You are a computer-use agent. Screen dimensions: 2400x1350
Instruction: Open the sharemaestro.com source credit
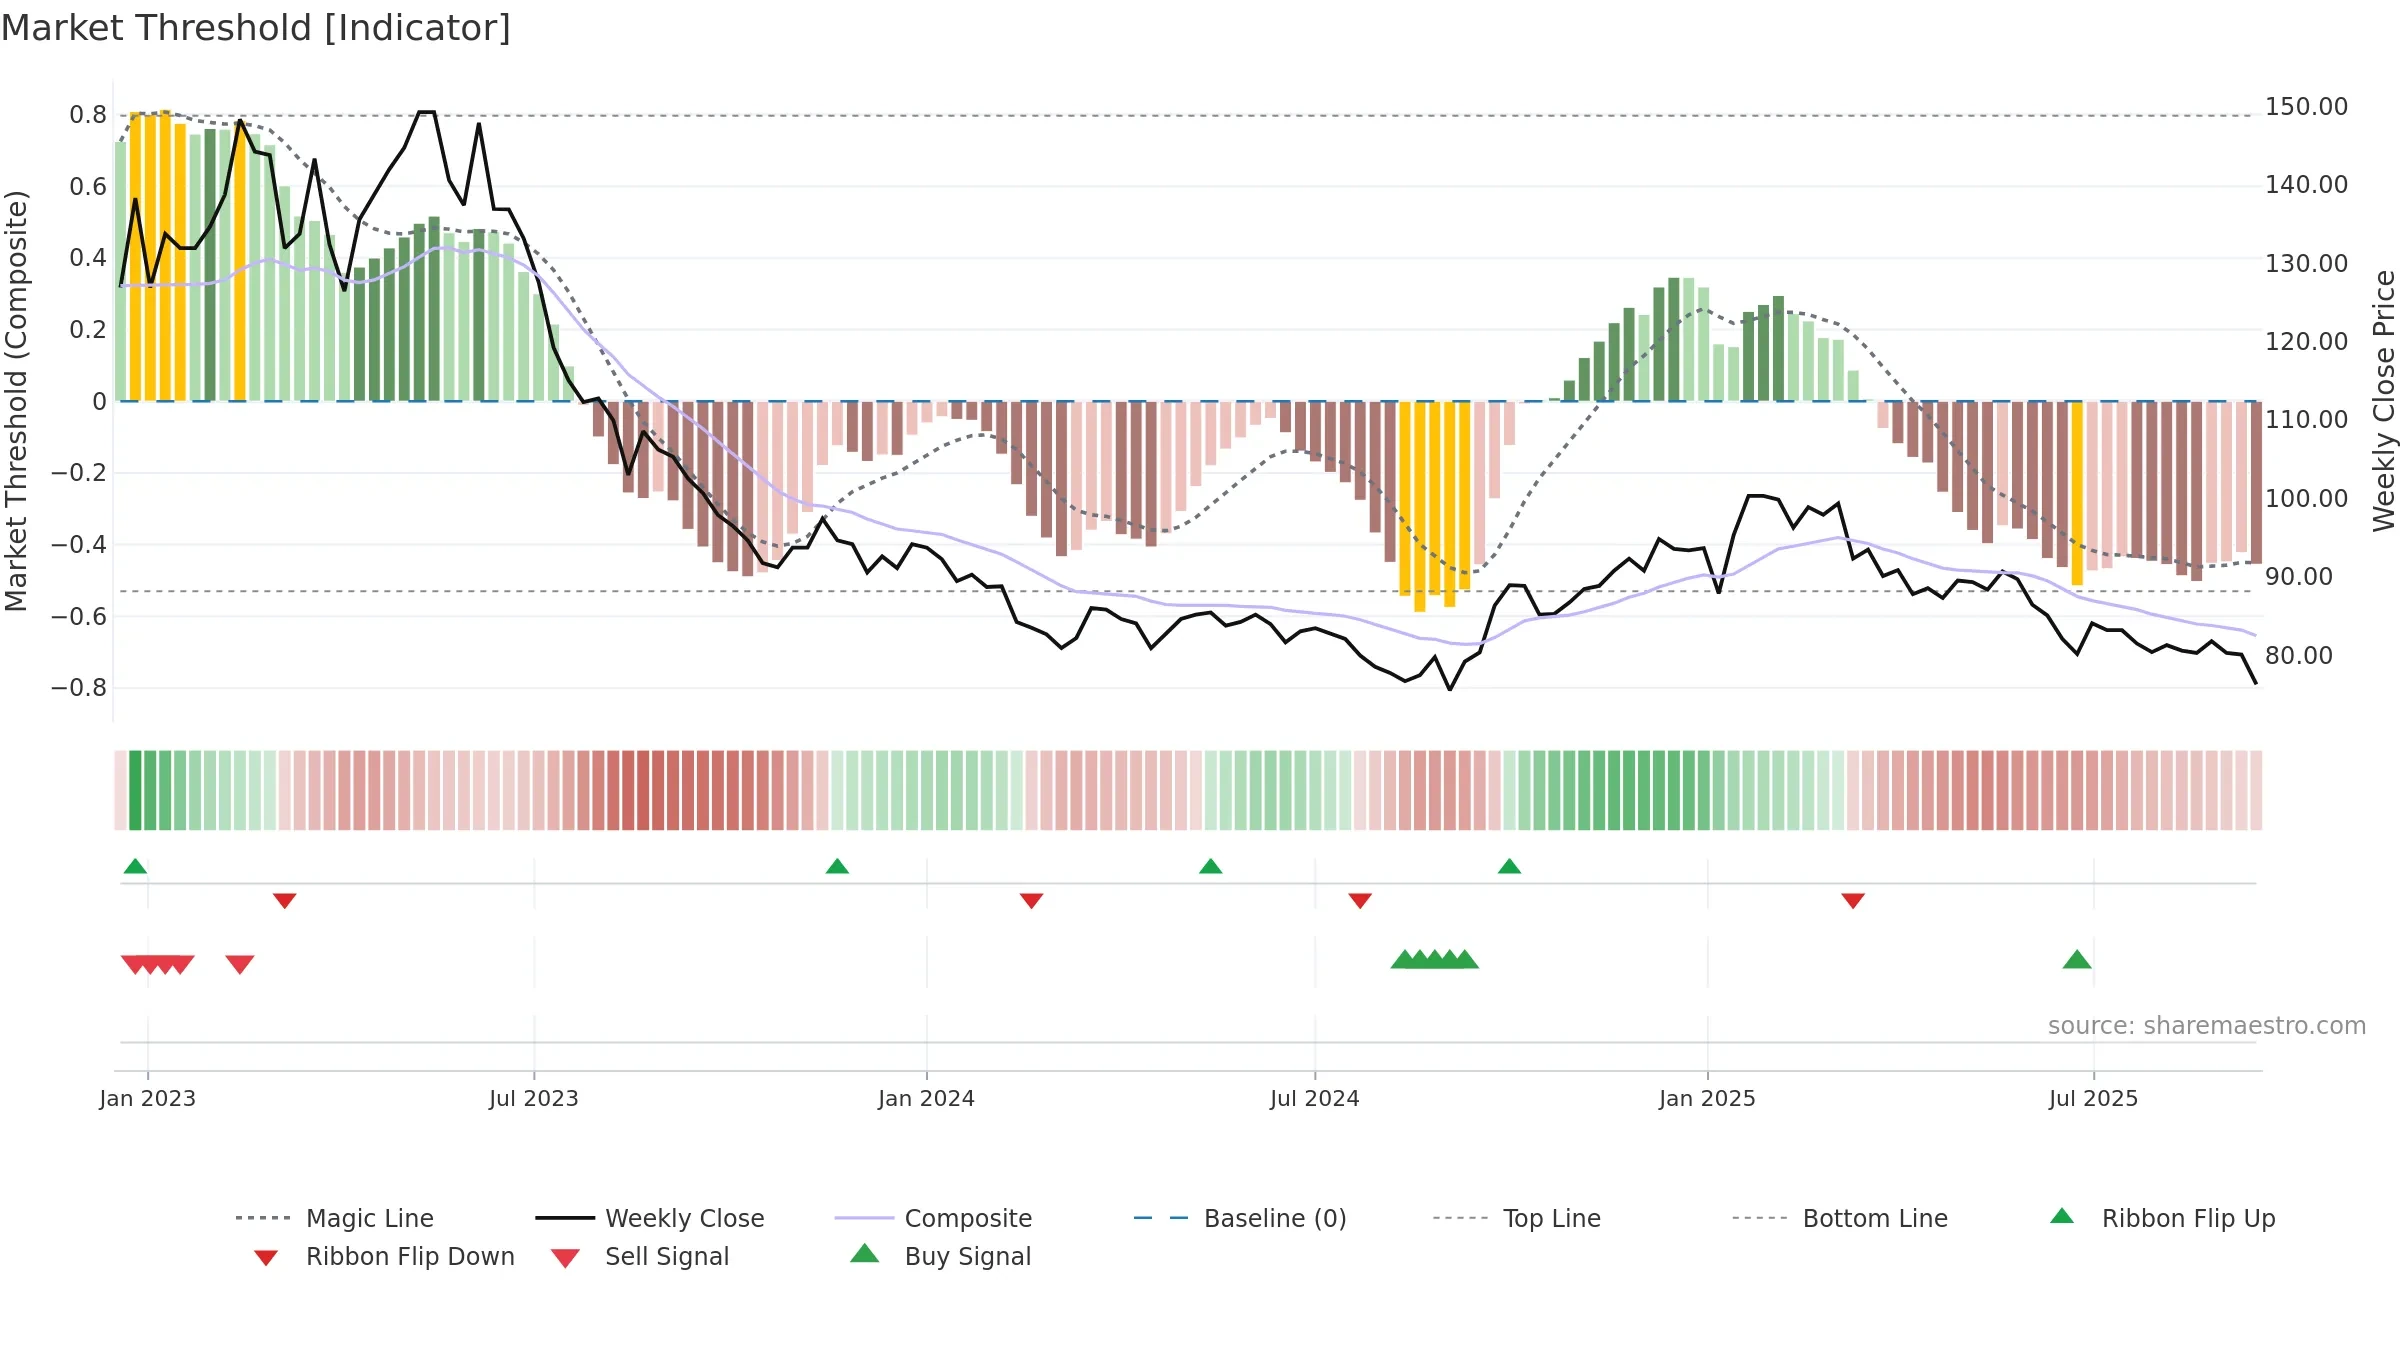click(x=2206, y=1025)
